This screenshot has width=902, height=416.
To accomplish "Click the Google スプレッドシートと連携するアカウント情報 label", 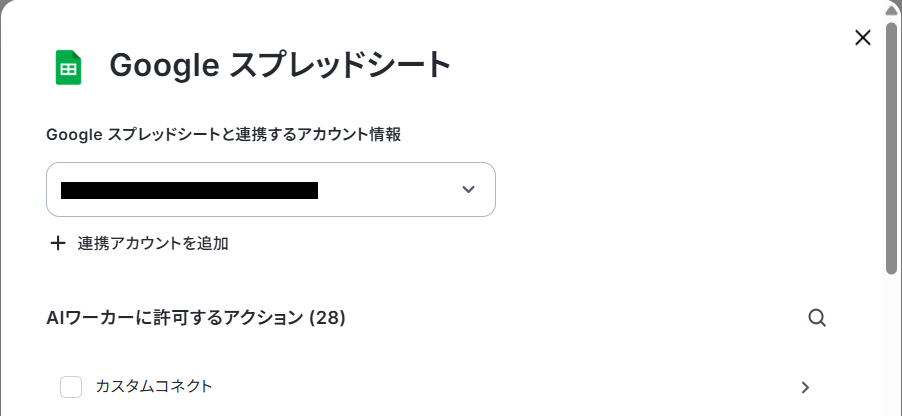I will tap(223, 135).
